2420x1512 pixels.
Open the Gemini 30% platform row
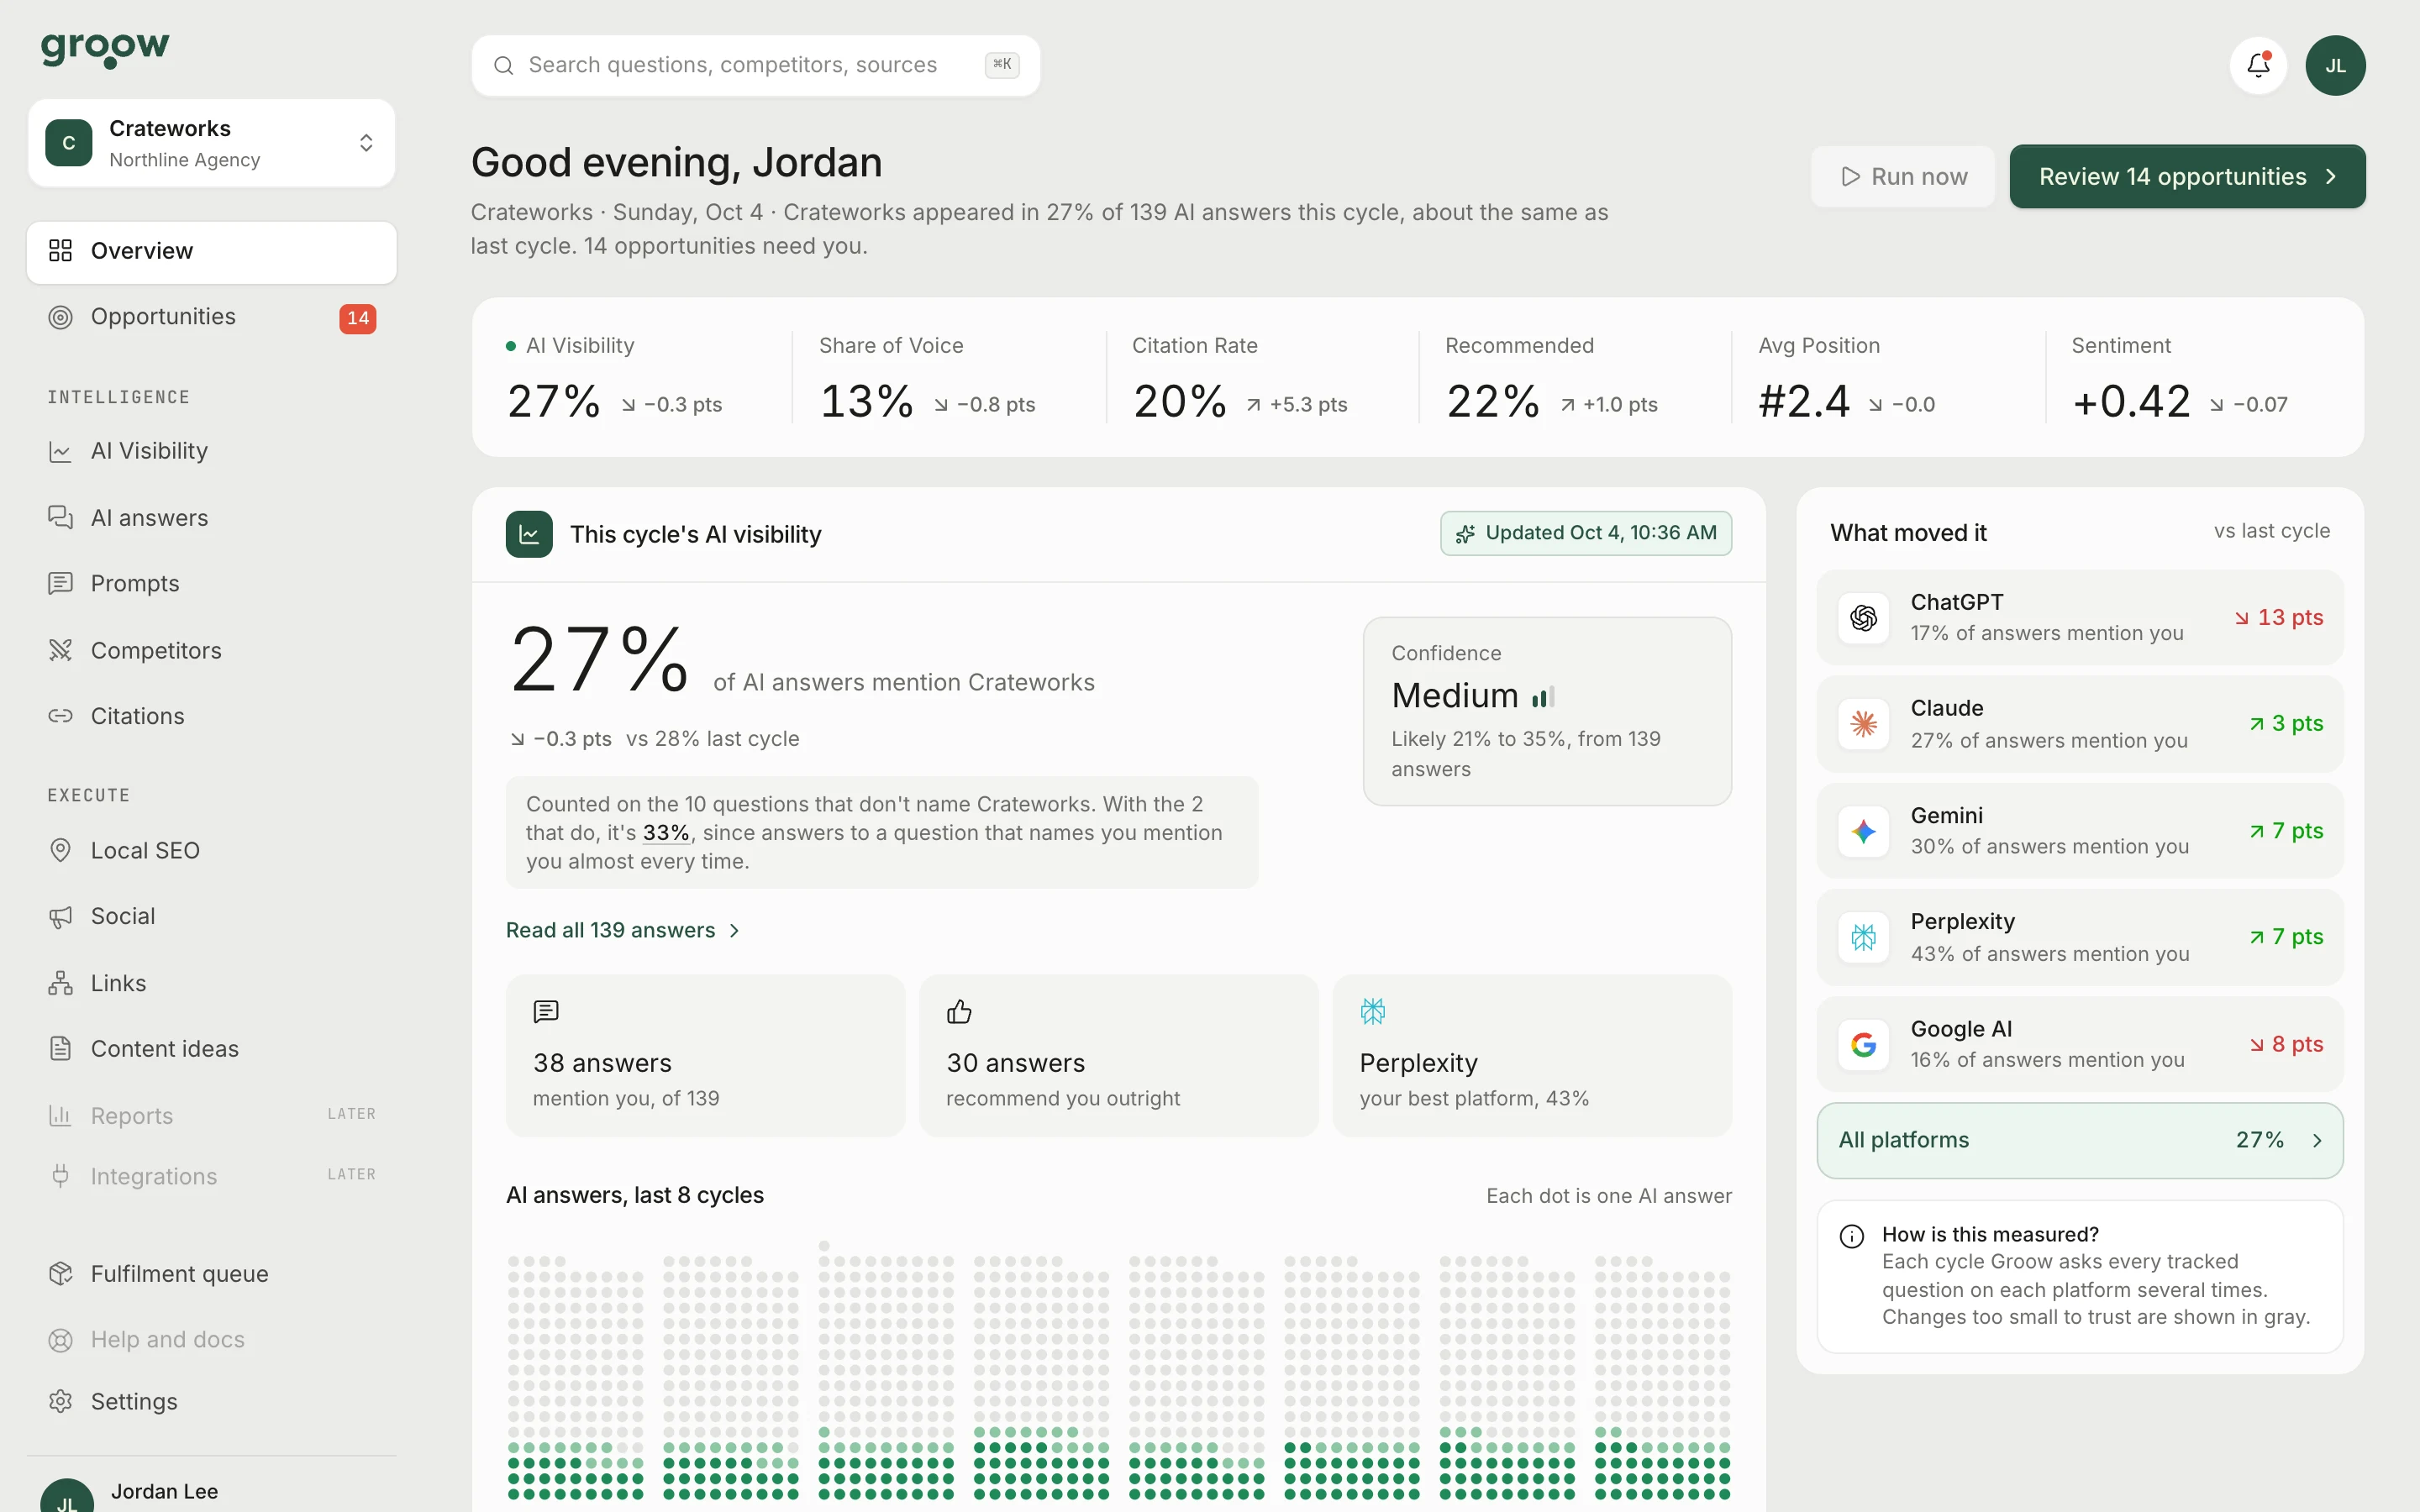pos(2079,831)
